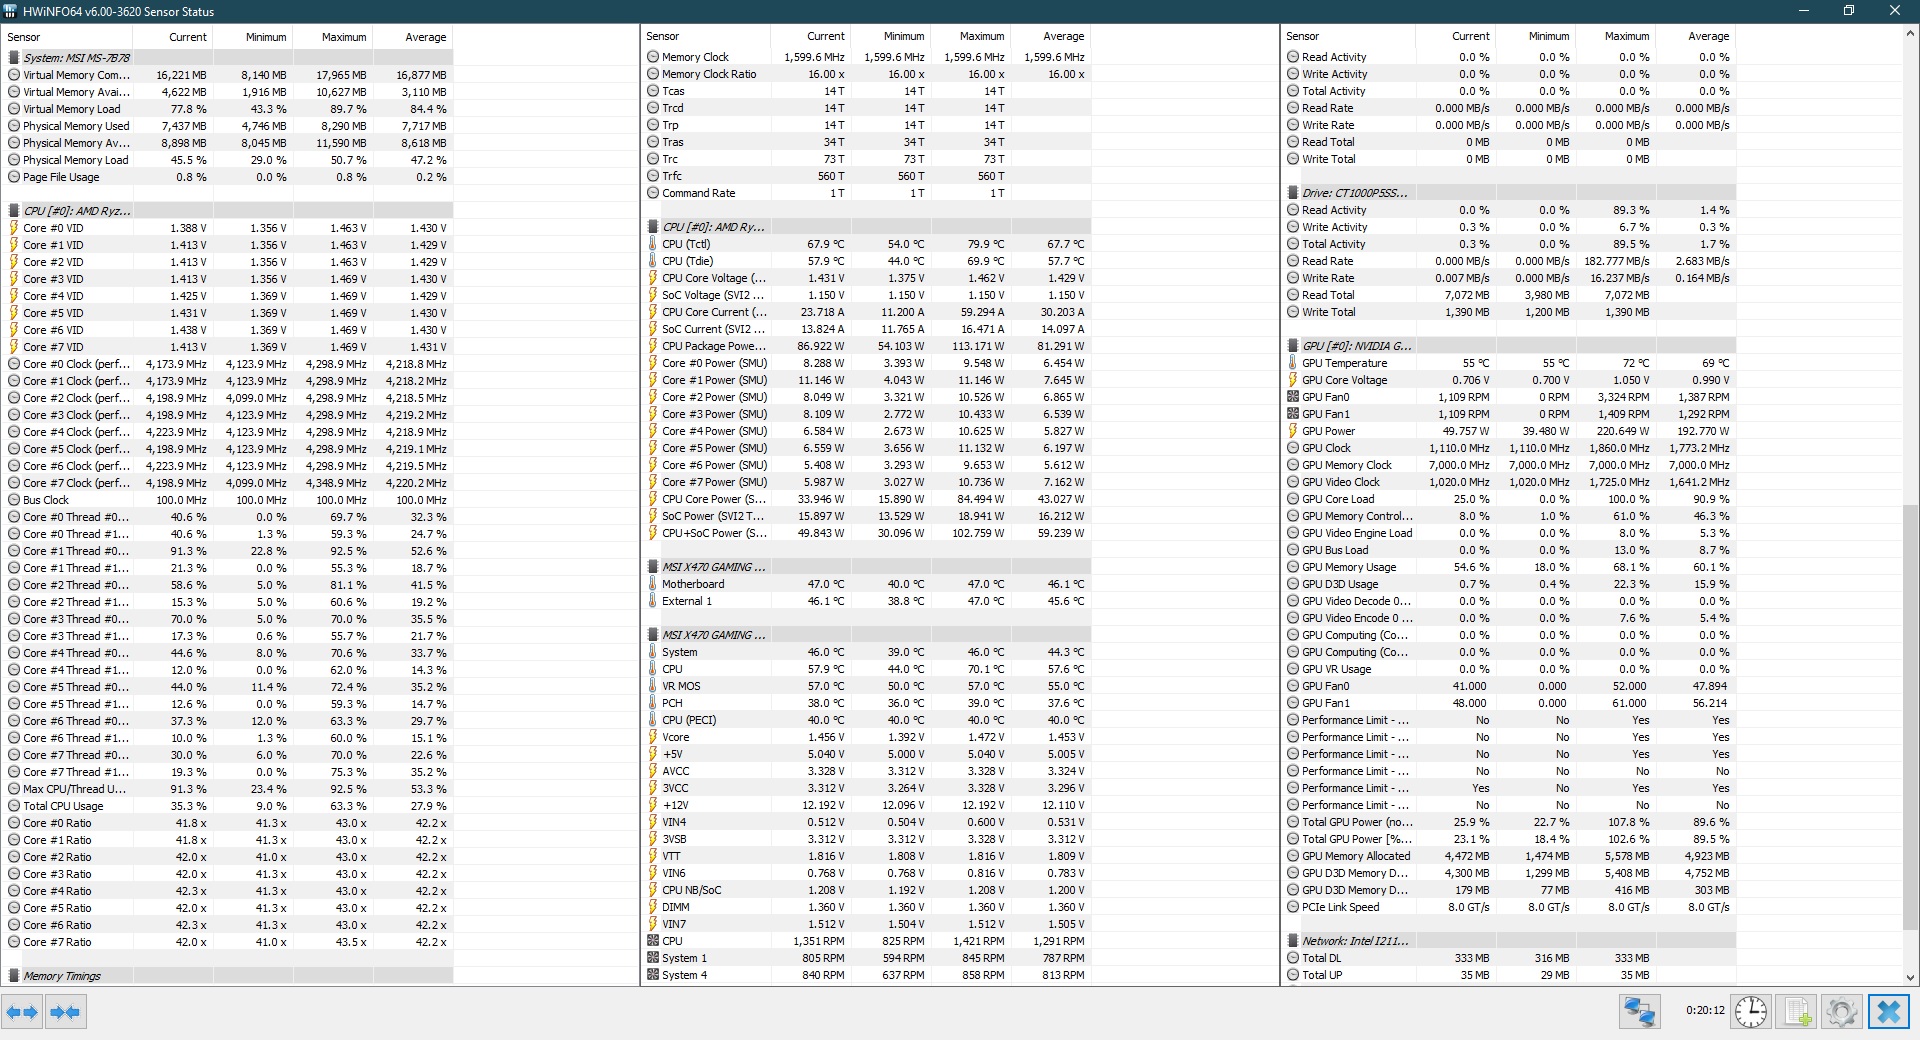The width and height of the screenshot is (1920, 1040).
Task: Click the circle icon beside Total DL
Action: pos(1293,958)
